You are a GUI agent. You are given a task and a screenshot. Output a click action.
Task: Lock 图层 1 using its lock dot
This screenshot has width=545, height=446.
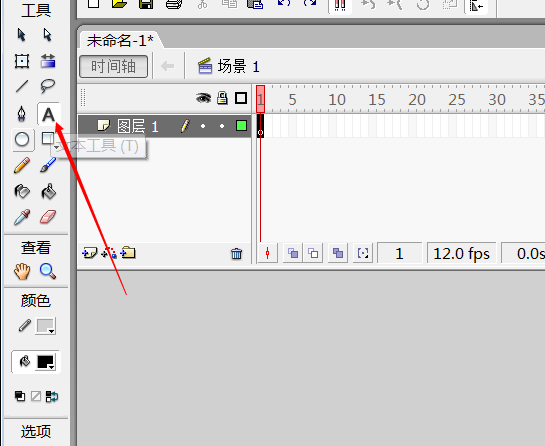point(222,126)
